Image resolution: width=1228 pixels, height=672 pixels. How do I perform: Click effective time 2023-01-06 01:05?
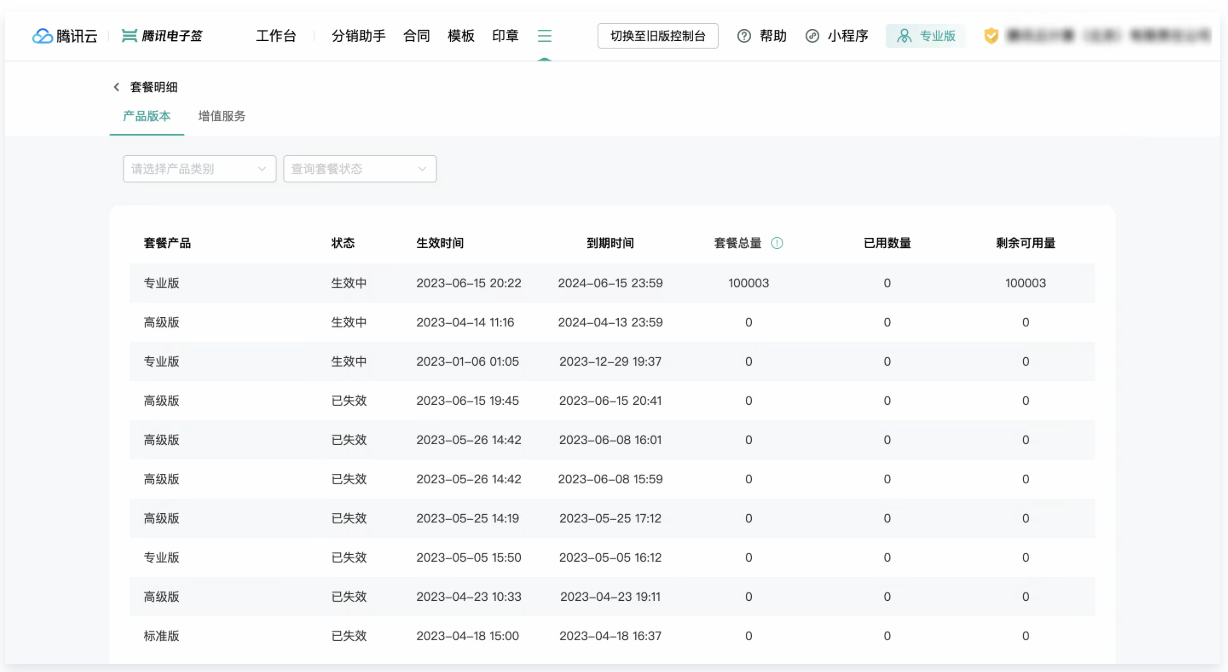468,361
